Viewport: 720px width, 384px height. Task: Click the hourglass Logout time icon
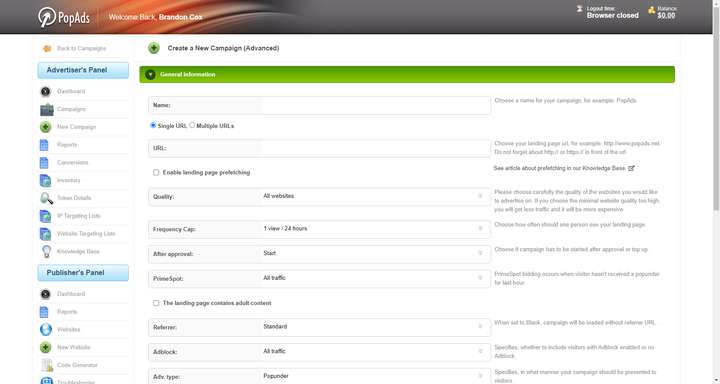[579, 9]
